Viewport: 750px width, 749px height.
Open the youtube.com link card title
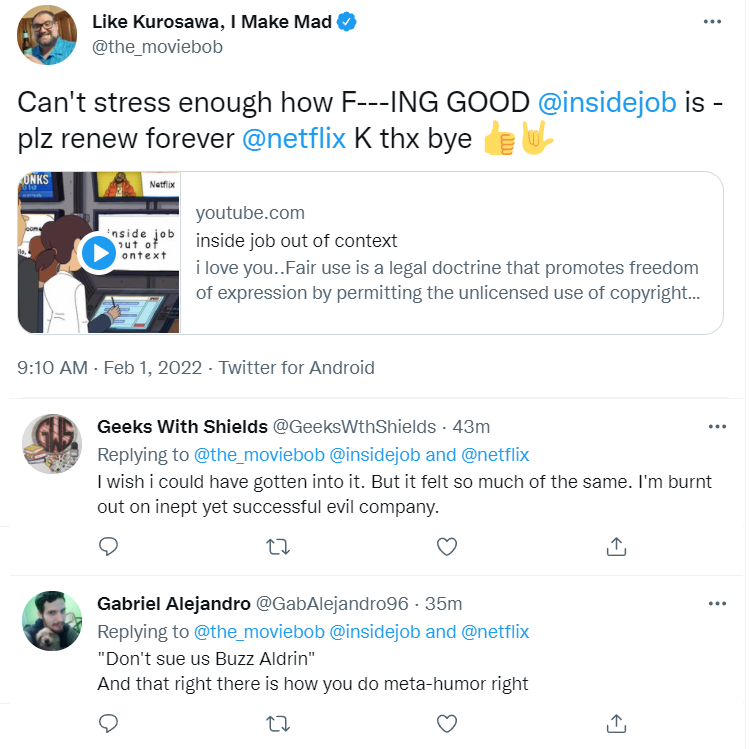298,242
